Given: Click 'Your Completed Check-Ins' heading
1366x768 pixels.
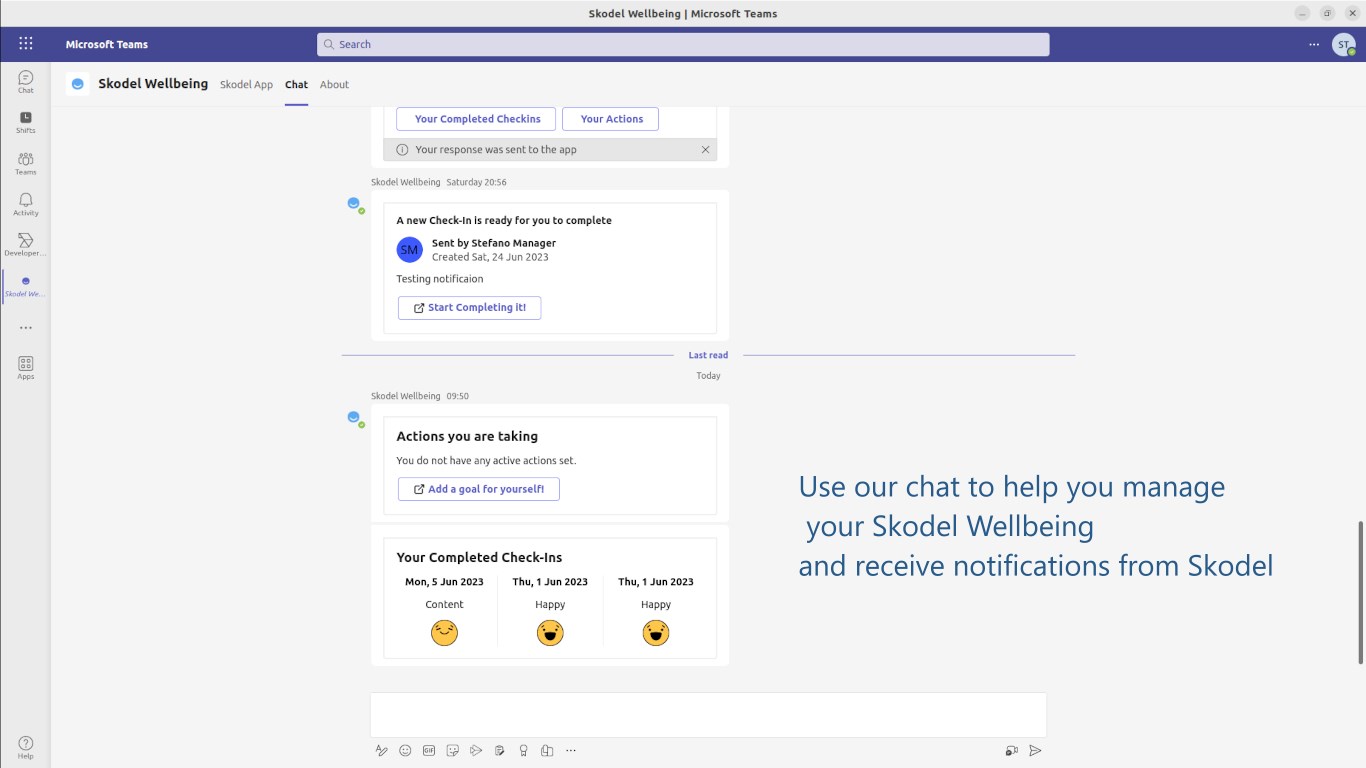Looking at the screenshot, I should (x=479, y=557).
